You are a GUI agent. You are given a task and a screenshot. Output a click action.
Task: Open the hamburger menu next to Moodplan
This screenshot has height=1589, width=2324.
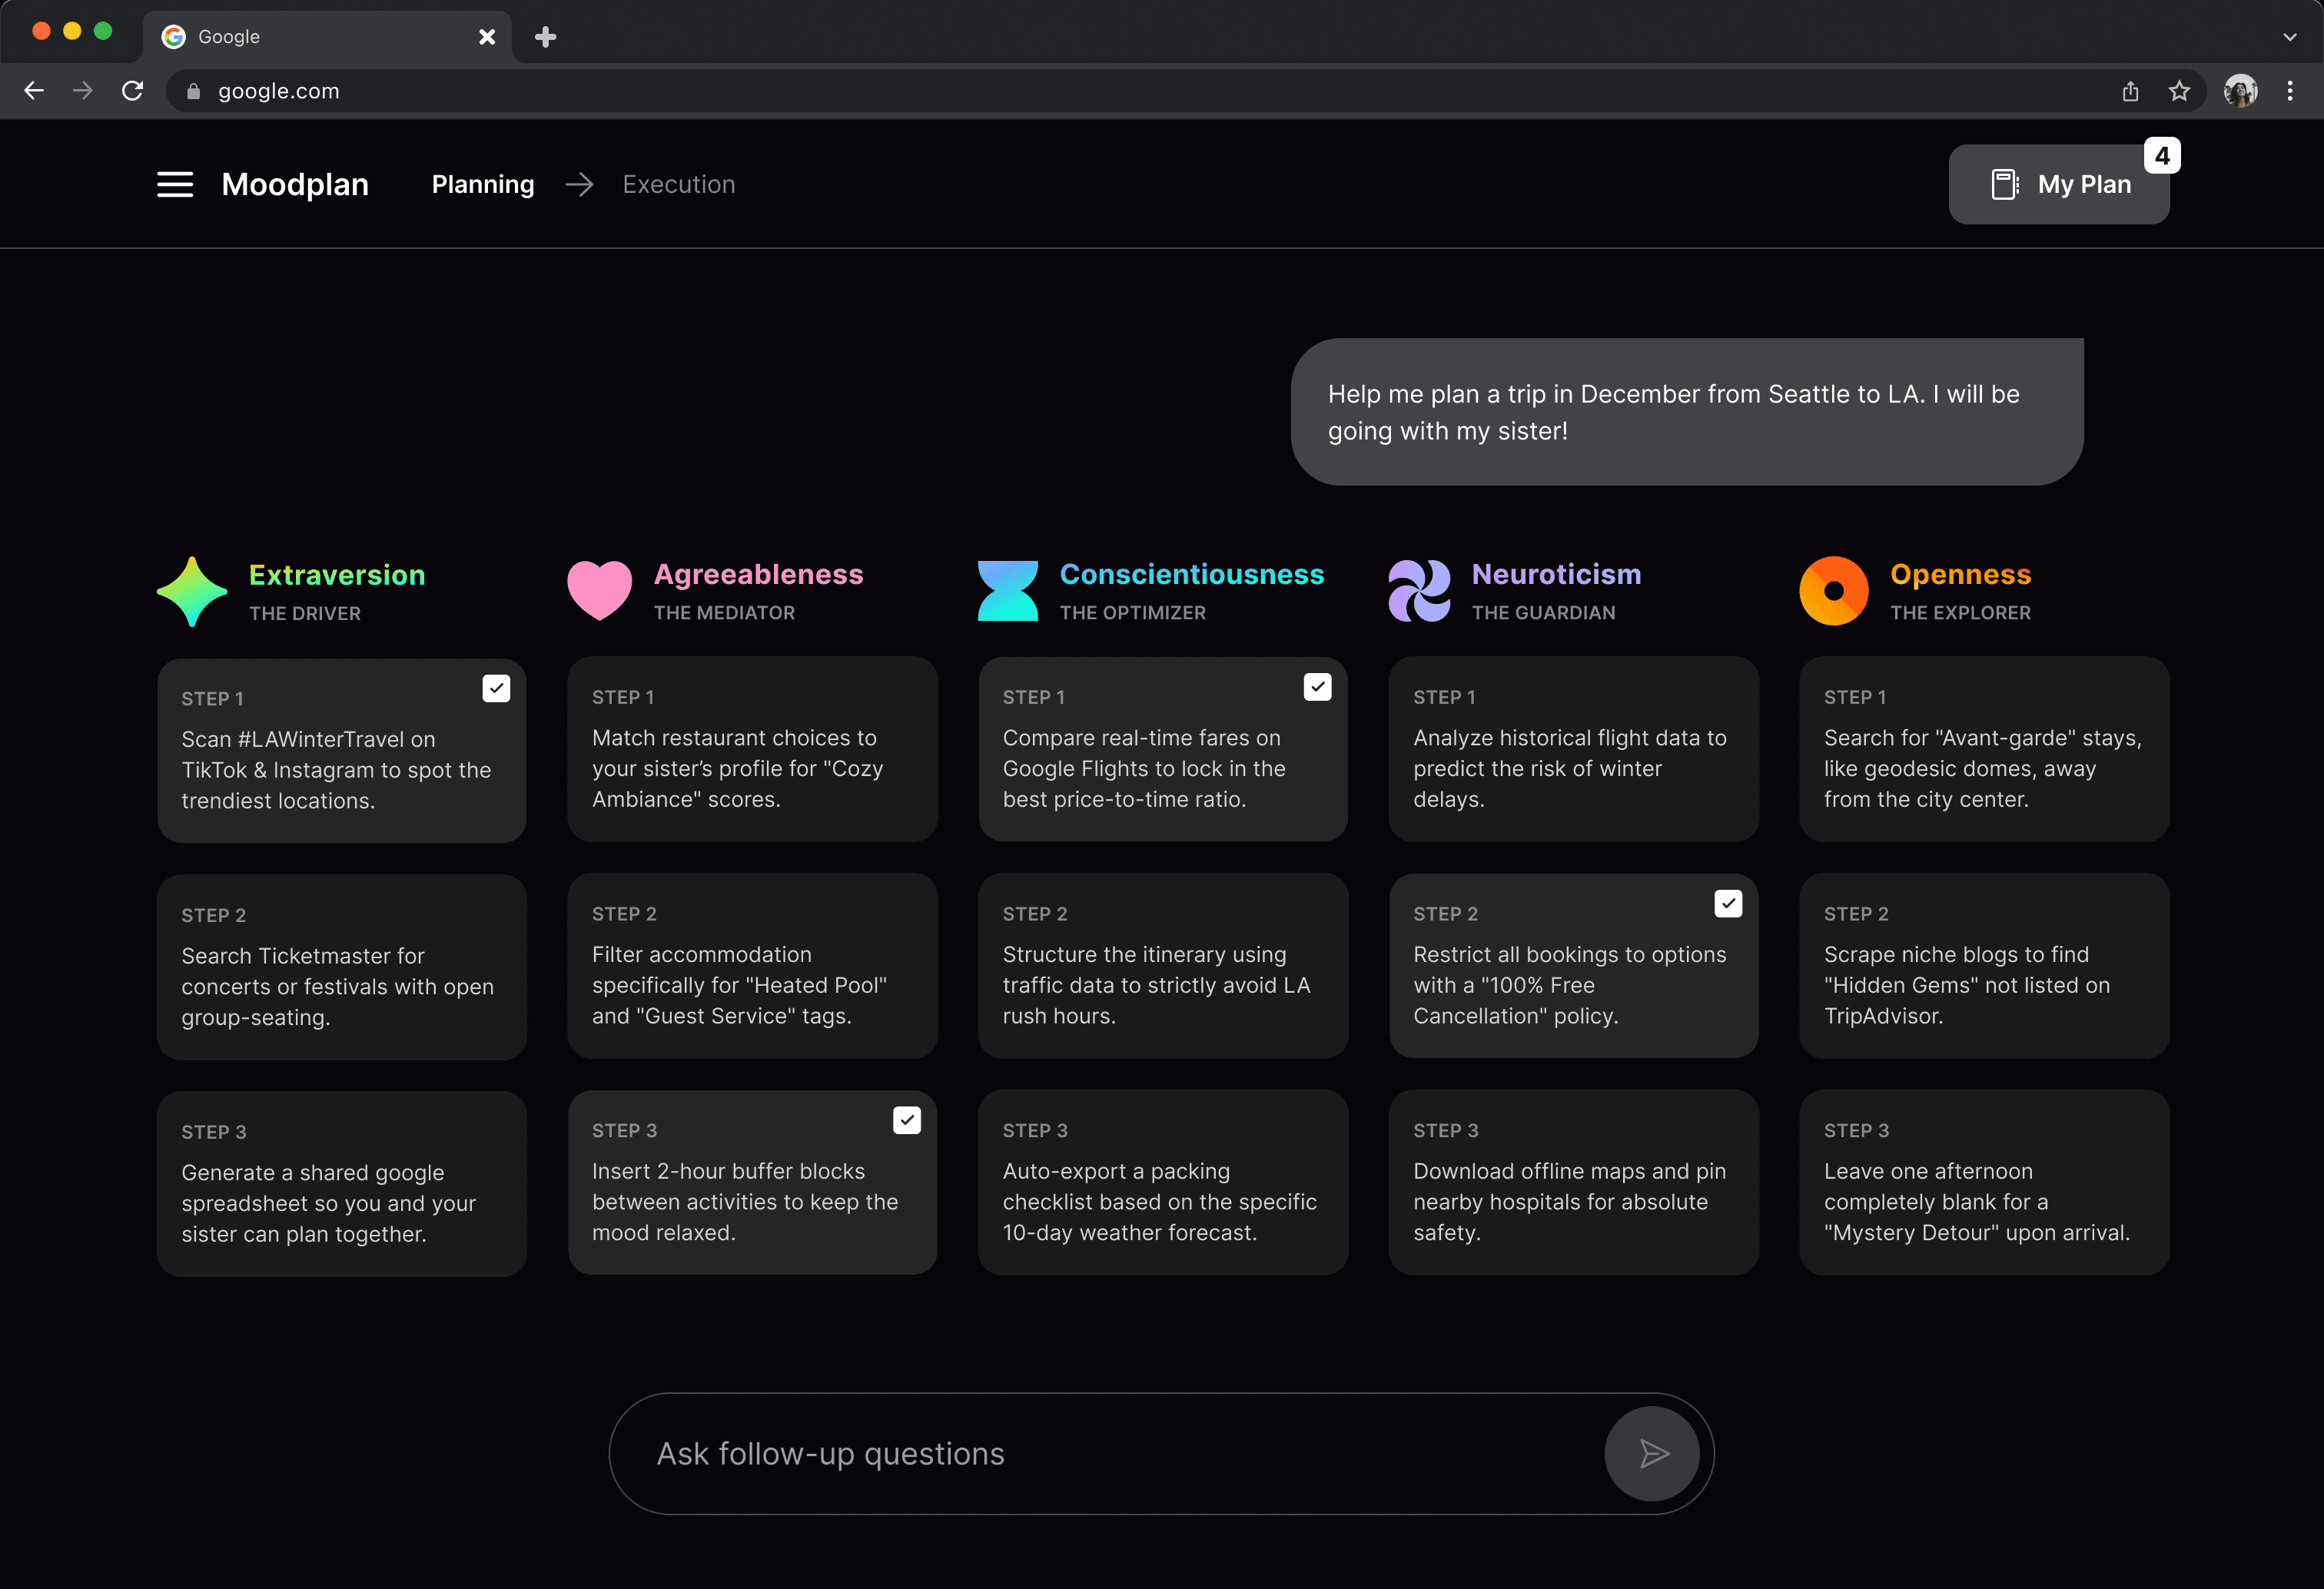[175, 184]
